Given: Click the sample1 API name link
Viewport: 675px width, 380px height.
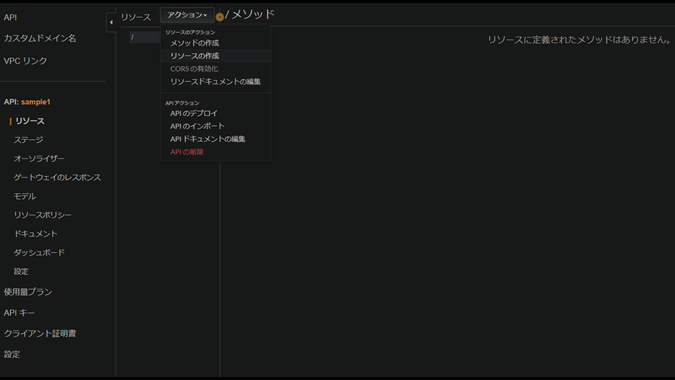Looking at the screenshot, I should pos(36,102).
